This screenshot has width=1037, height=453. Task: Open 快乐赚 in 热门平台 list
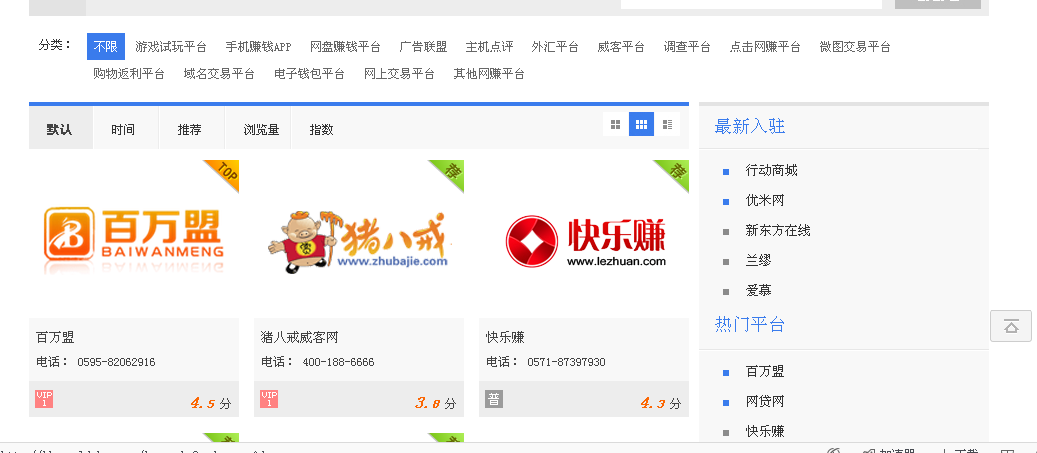pyautogui.click(x=765, y=432)
